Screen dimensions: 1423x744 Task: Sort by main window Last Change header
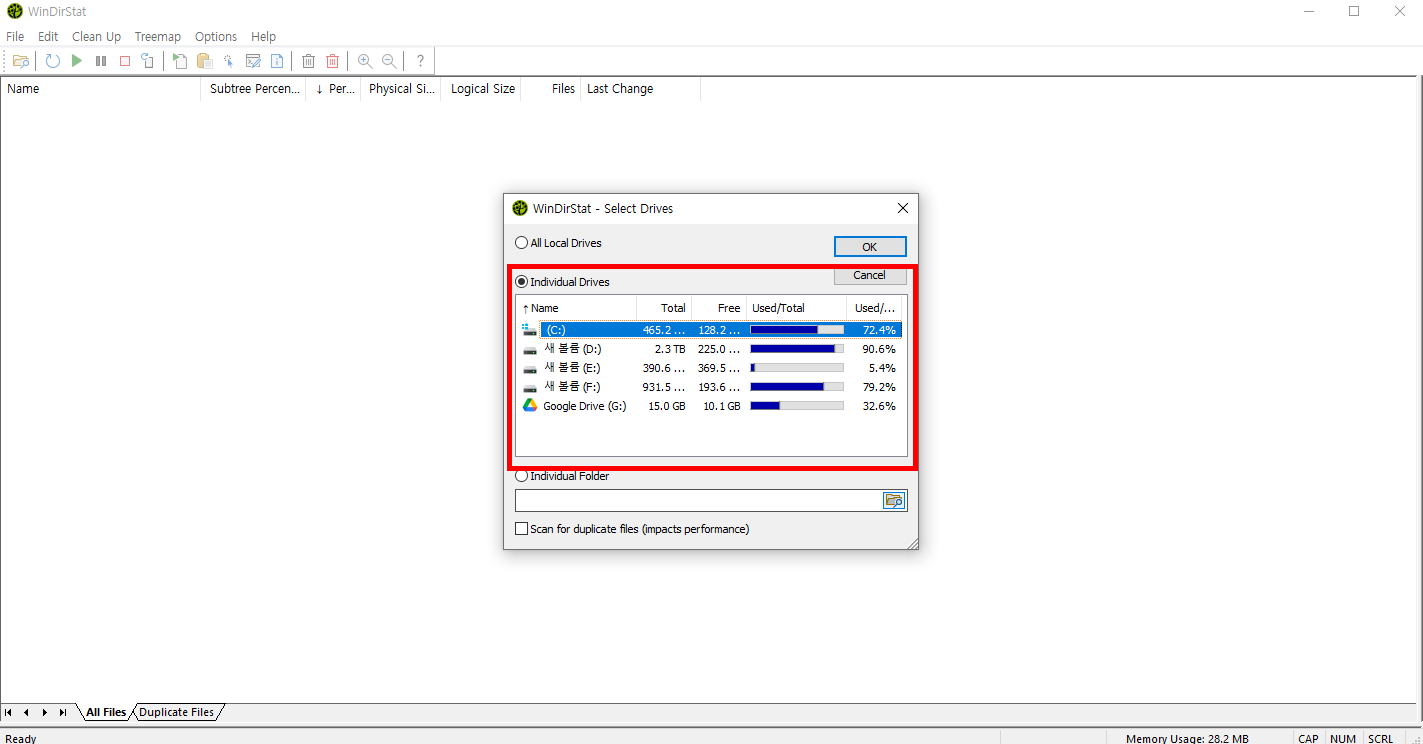(x=640, y=89)
